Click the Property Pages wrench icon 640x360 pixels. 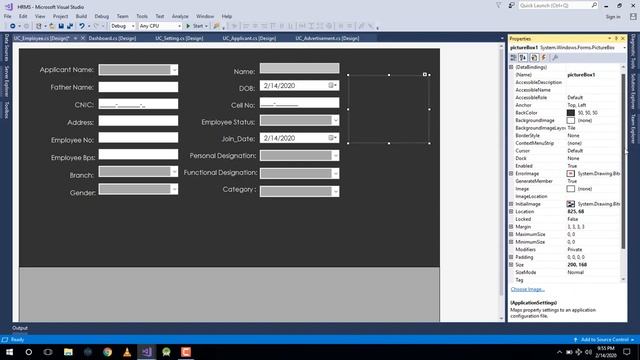click(555, 58)
